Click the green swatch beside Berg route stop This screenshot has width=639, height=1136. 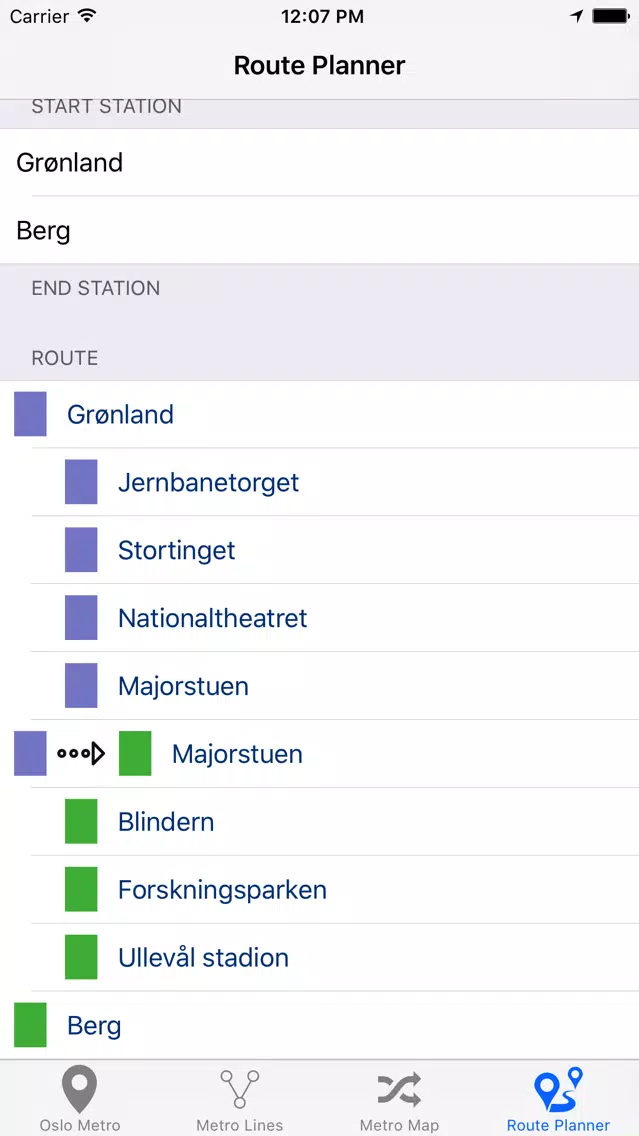(x=30, y=1024)
